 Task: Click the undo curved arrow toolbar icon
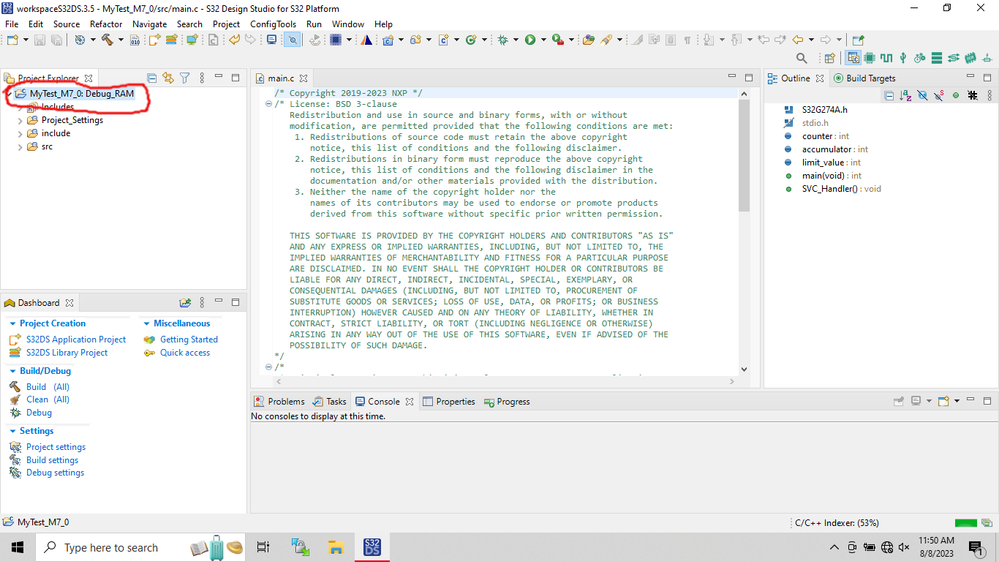coord(235,40)
